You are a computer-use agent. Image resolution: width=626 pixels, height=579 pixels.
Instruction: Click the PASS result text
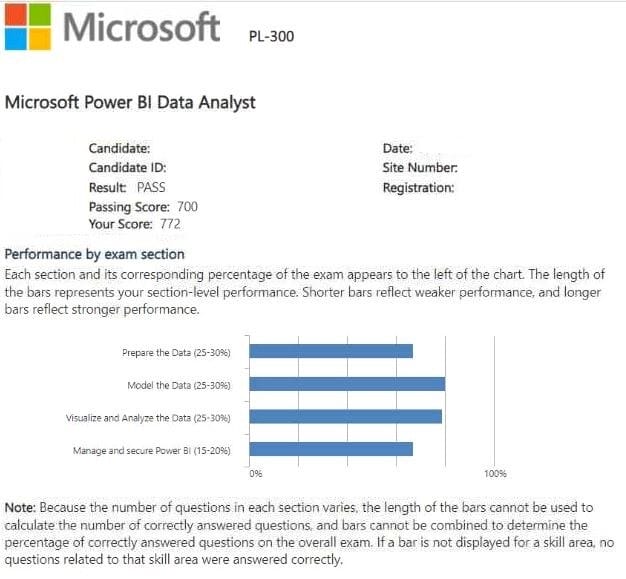click(x=151, y=187)
